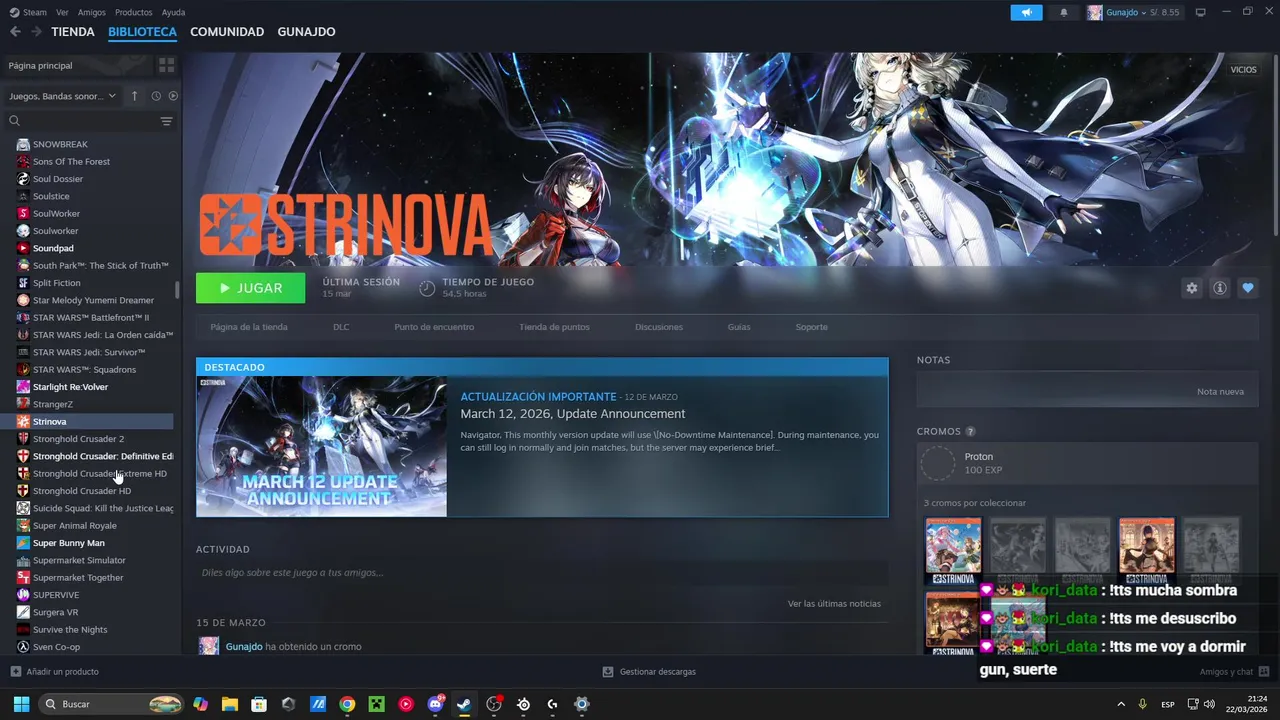
Task: Open Copilot from taskbar
Action: 200,704
